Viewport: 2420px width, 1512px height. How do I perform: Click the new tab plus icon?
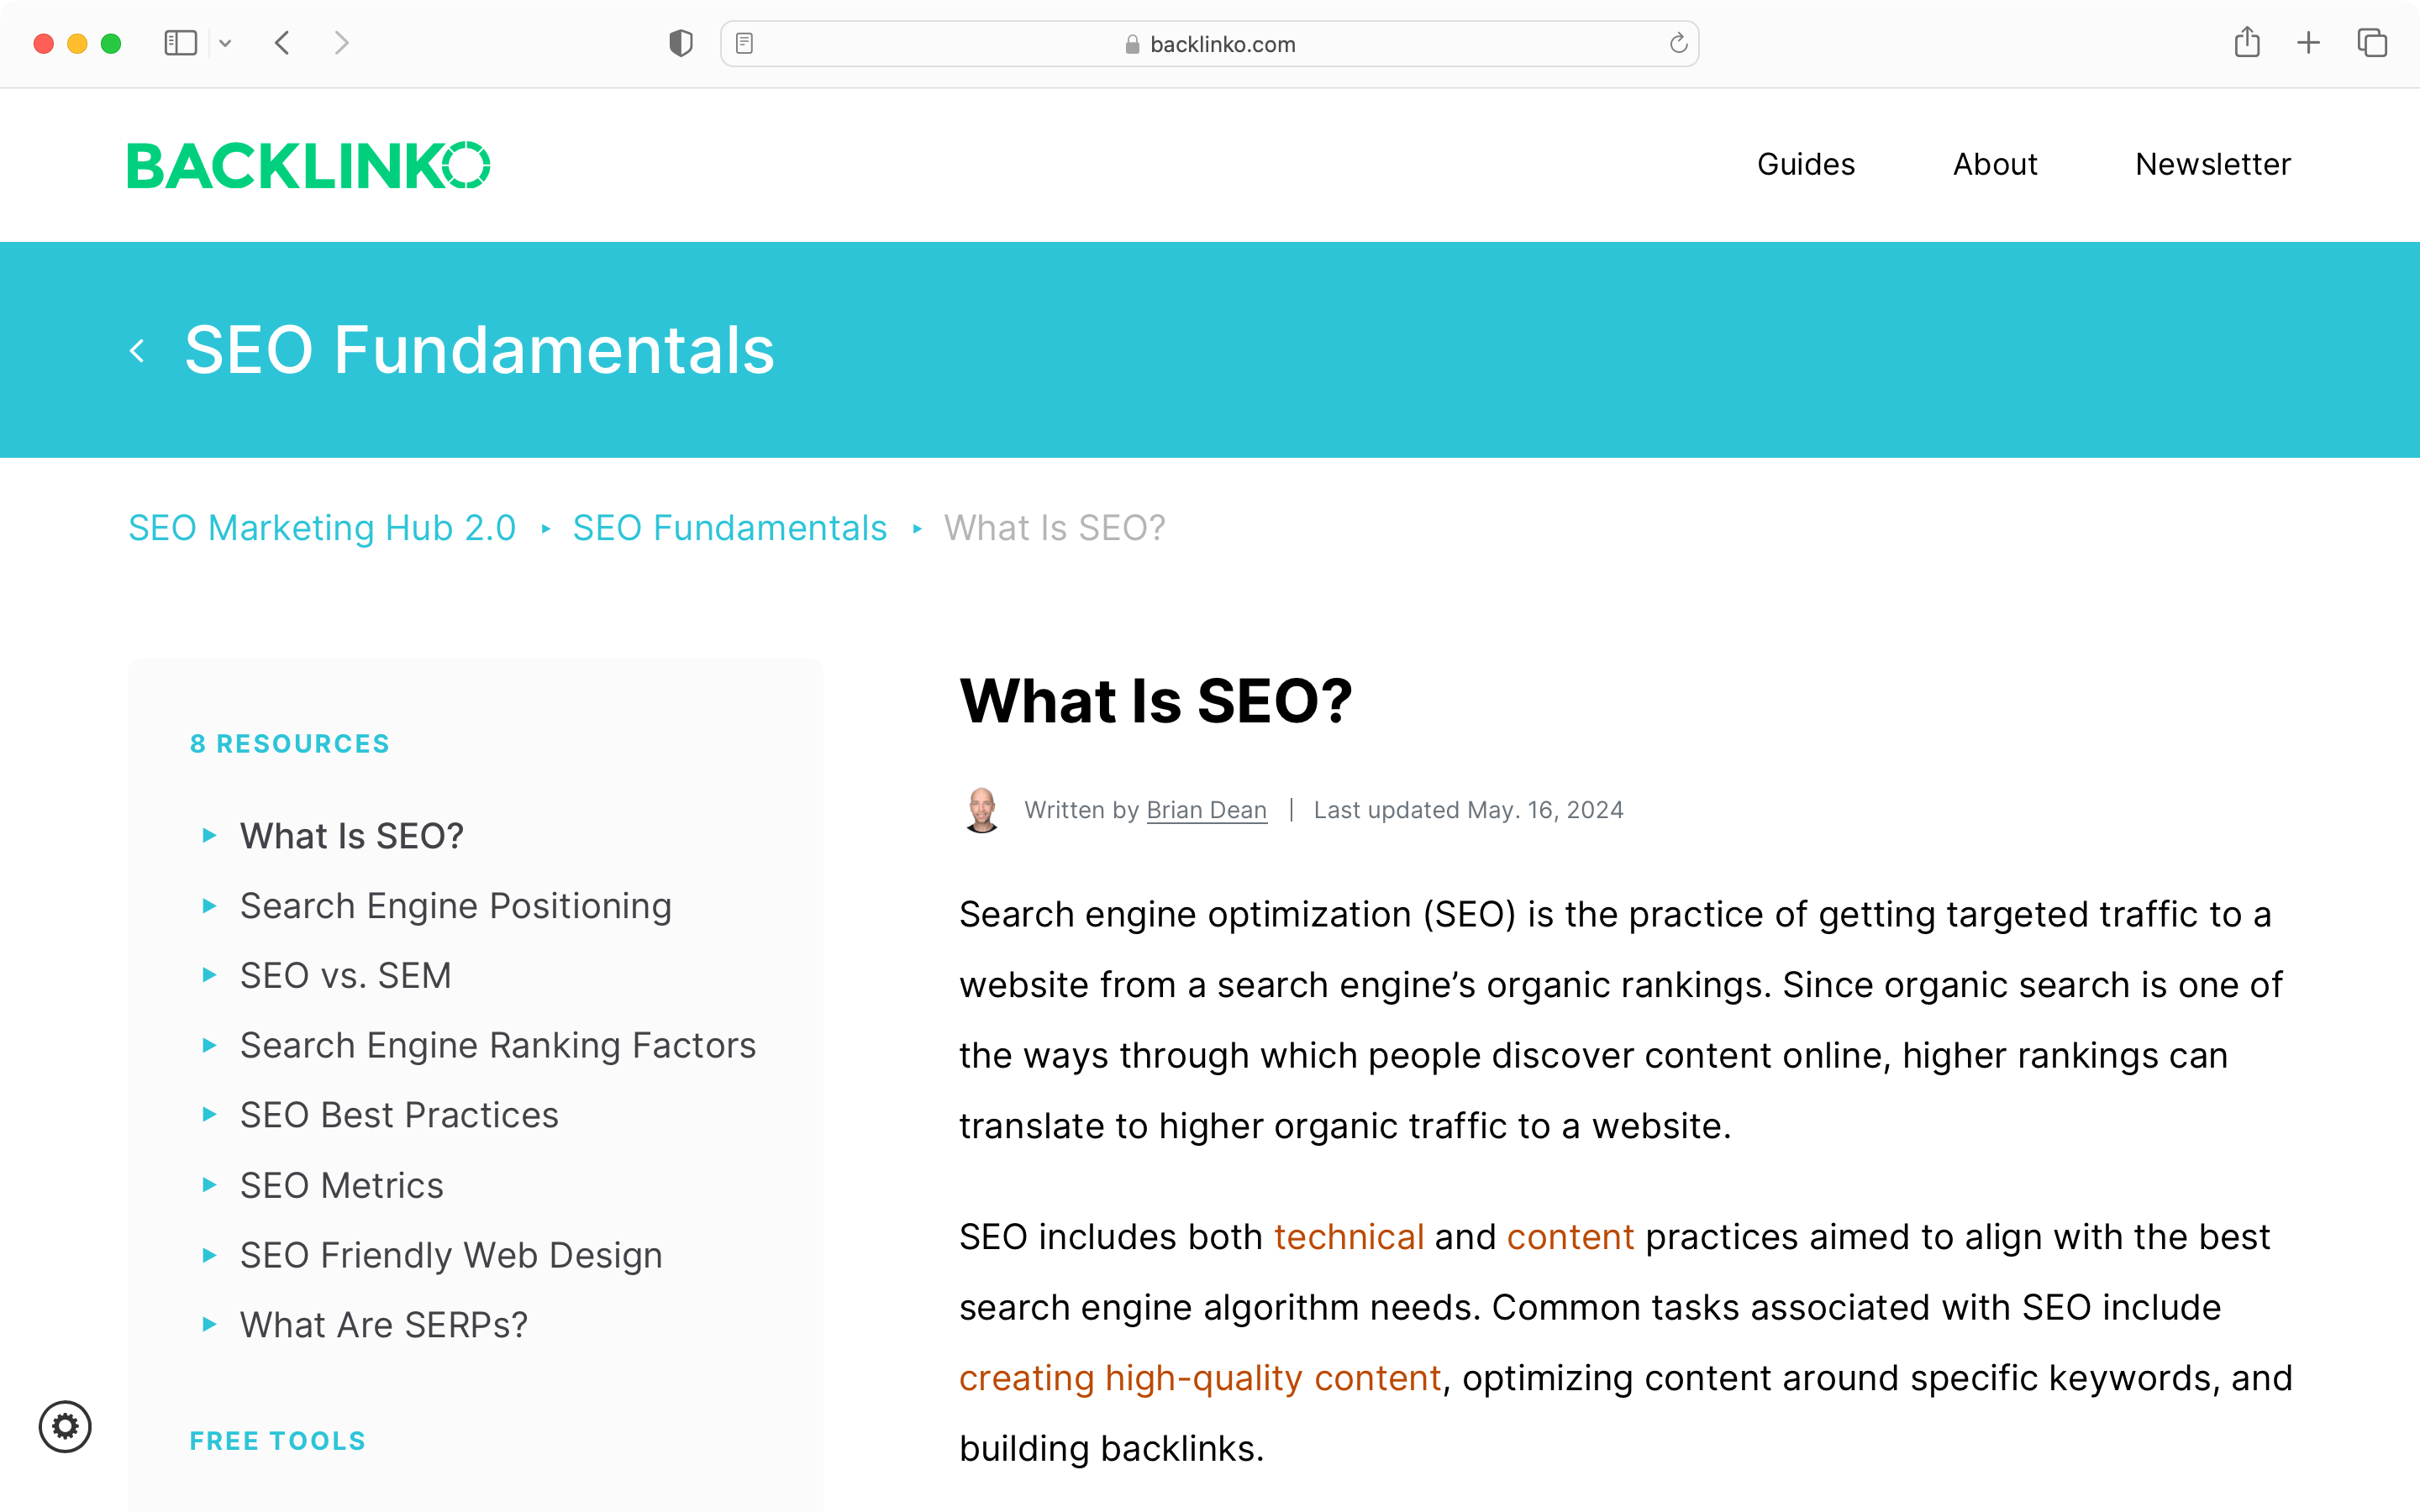pos(2308,42)
